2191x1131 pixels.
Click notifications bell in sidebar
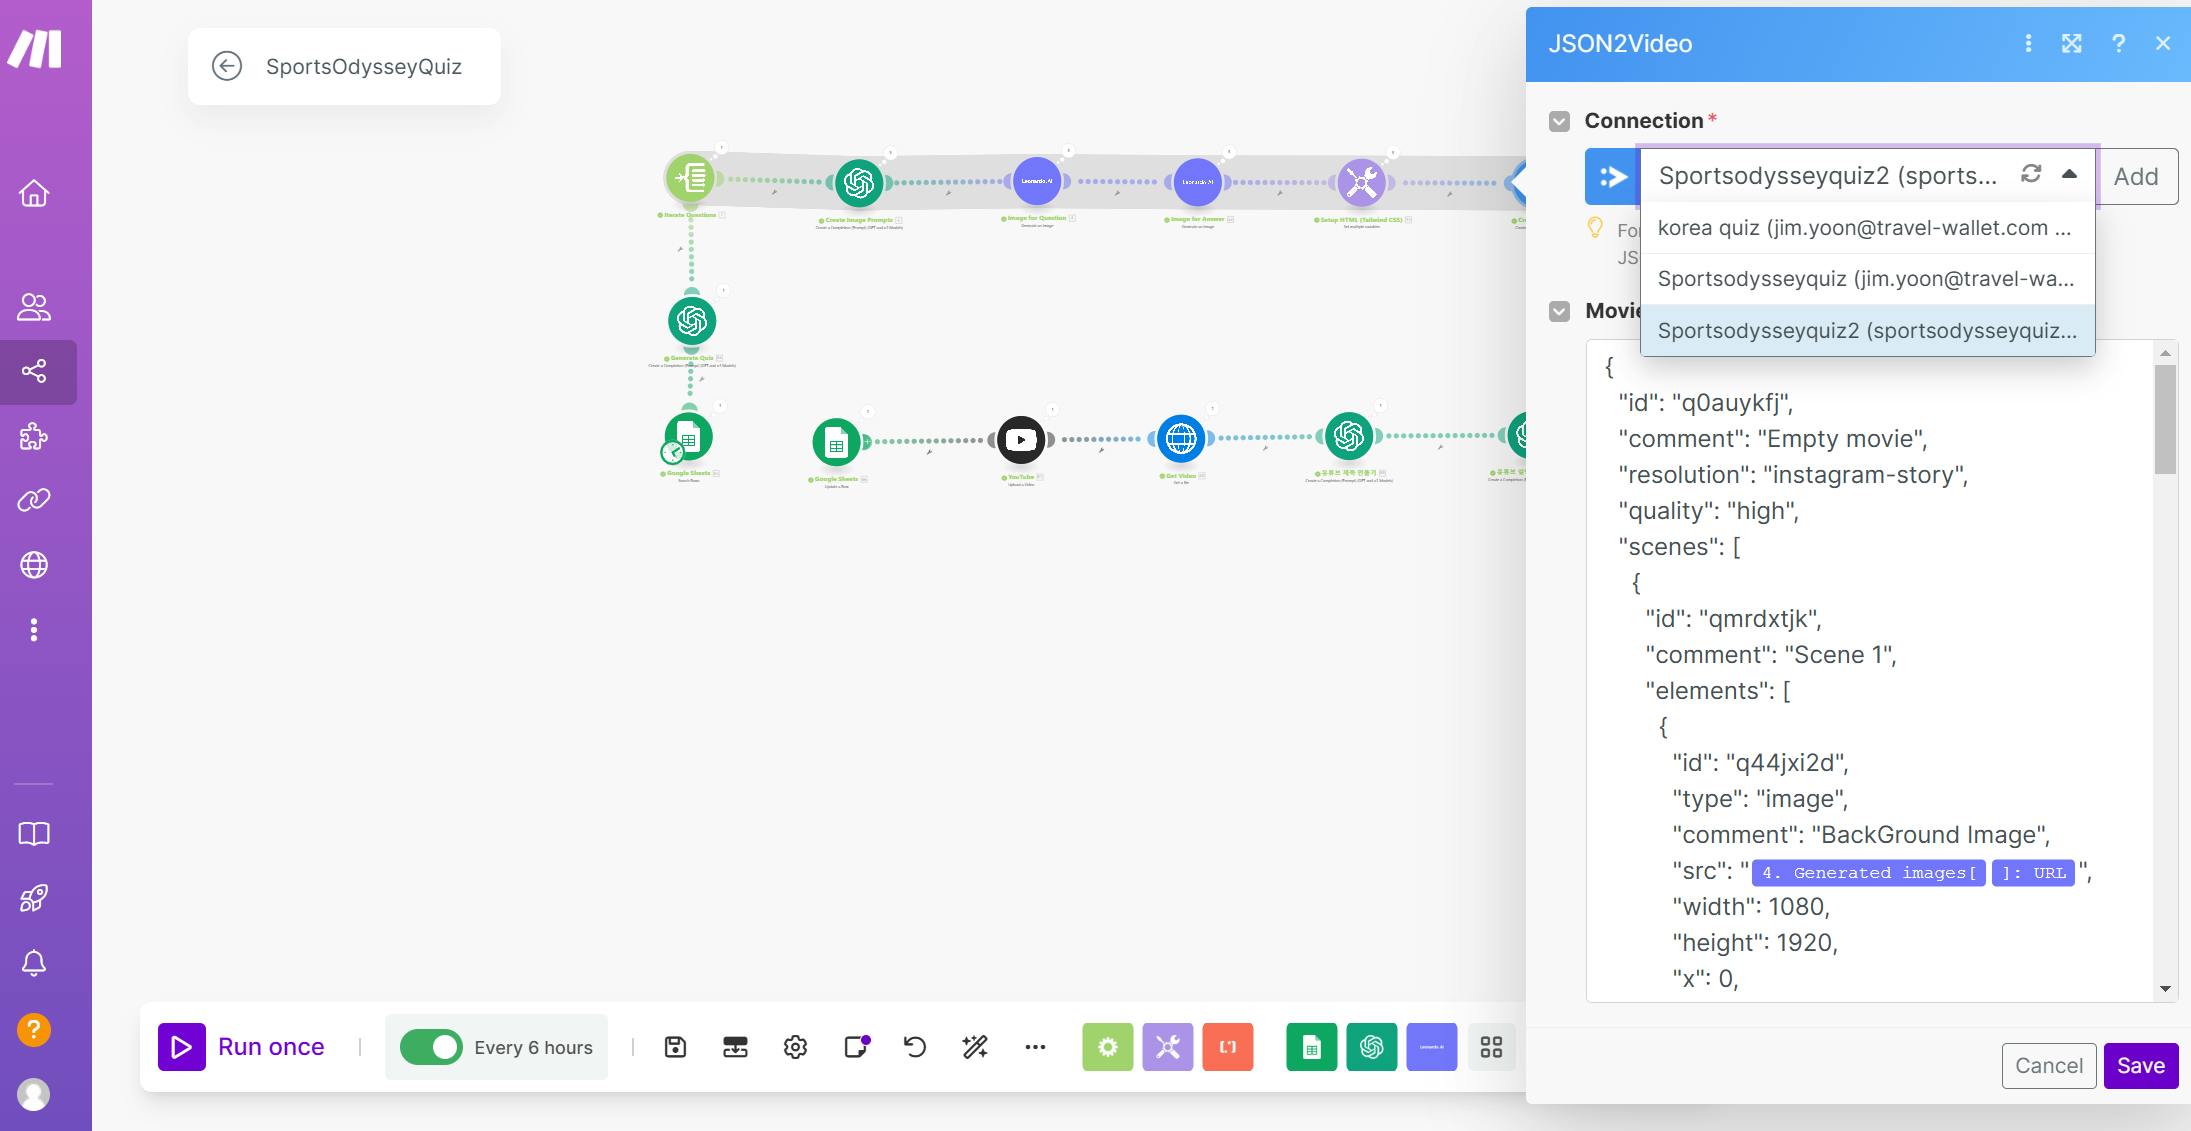(34, 963)
